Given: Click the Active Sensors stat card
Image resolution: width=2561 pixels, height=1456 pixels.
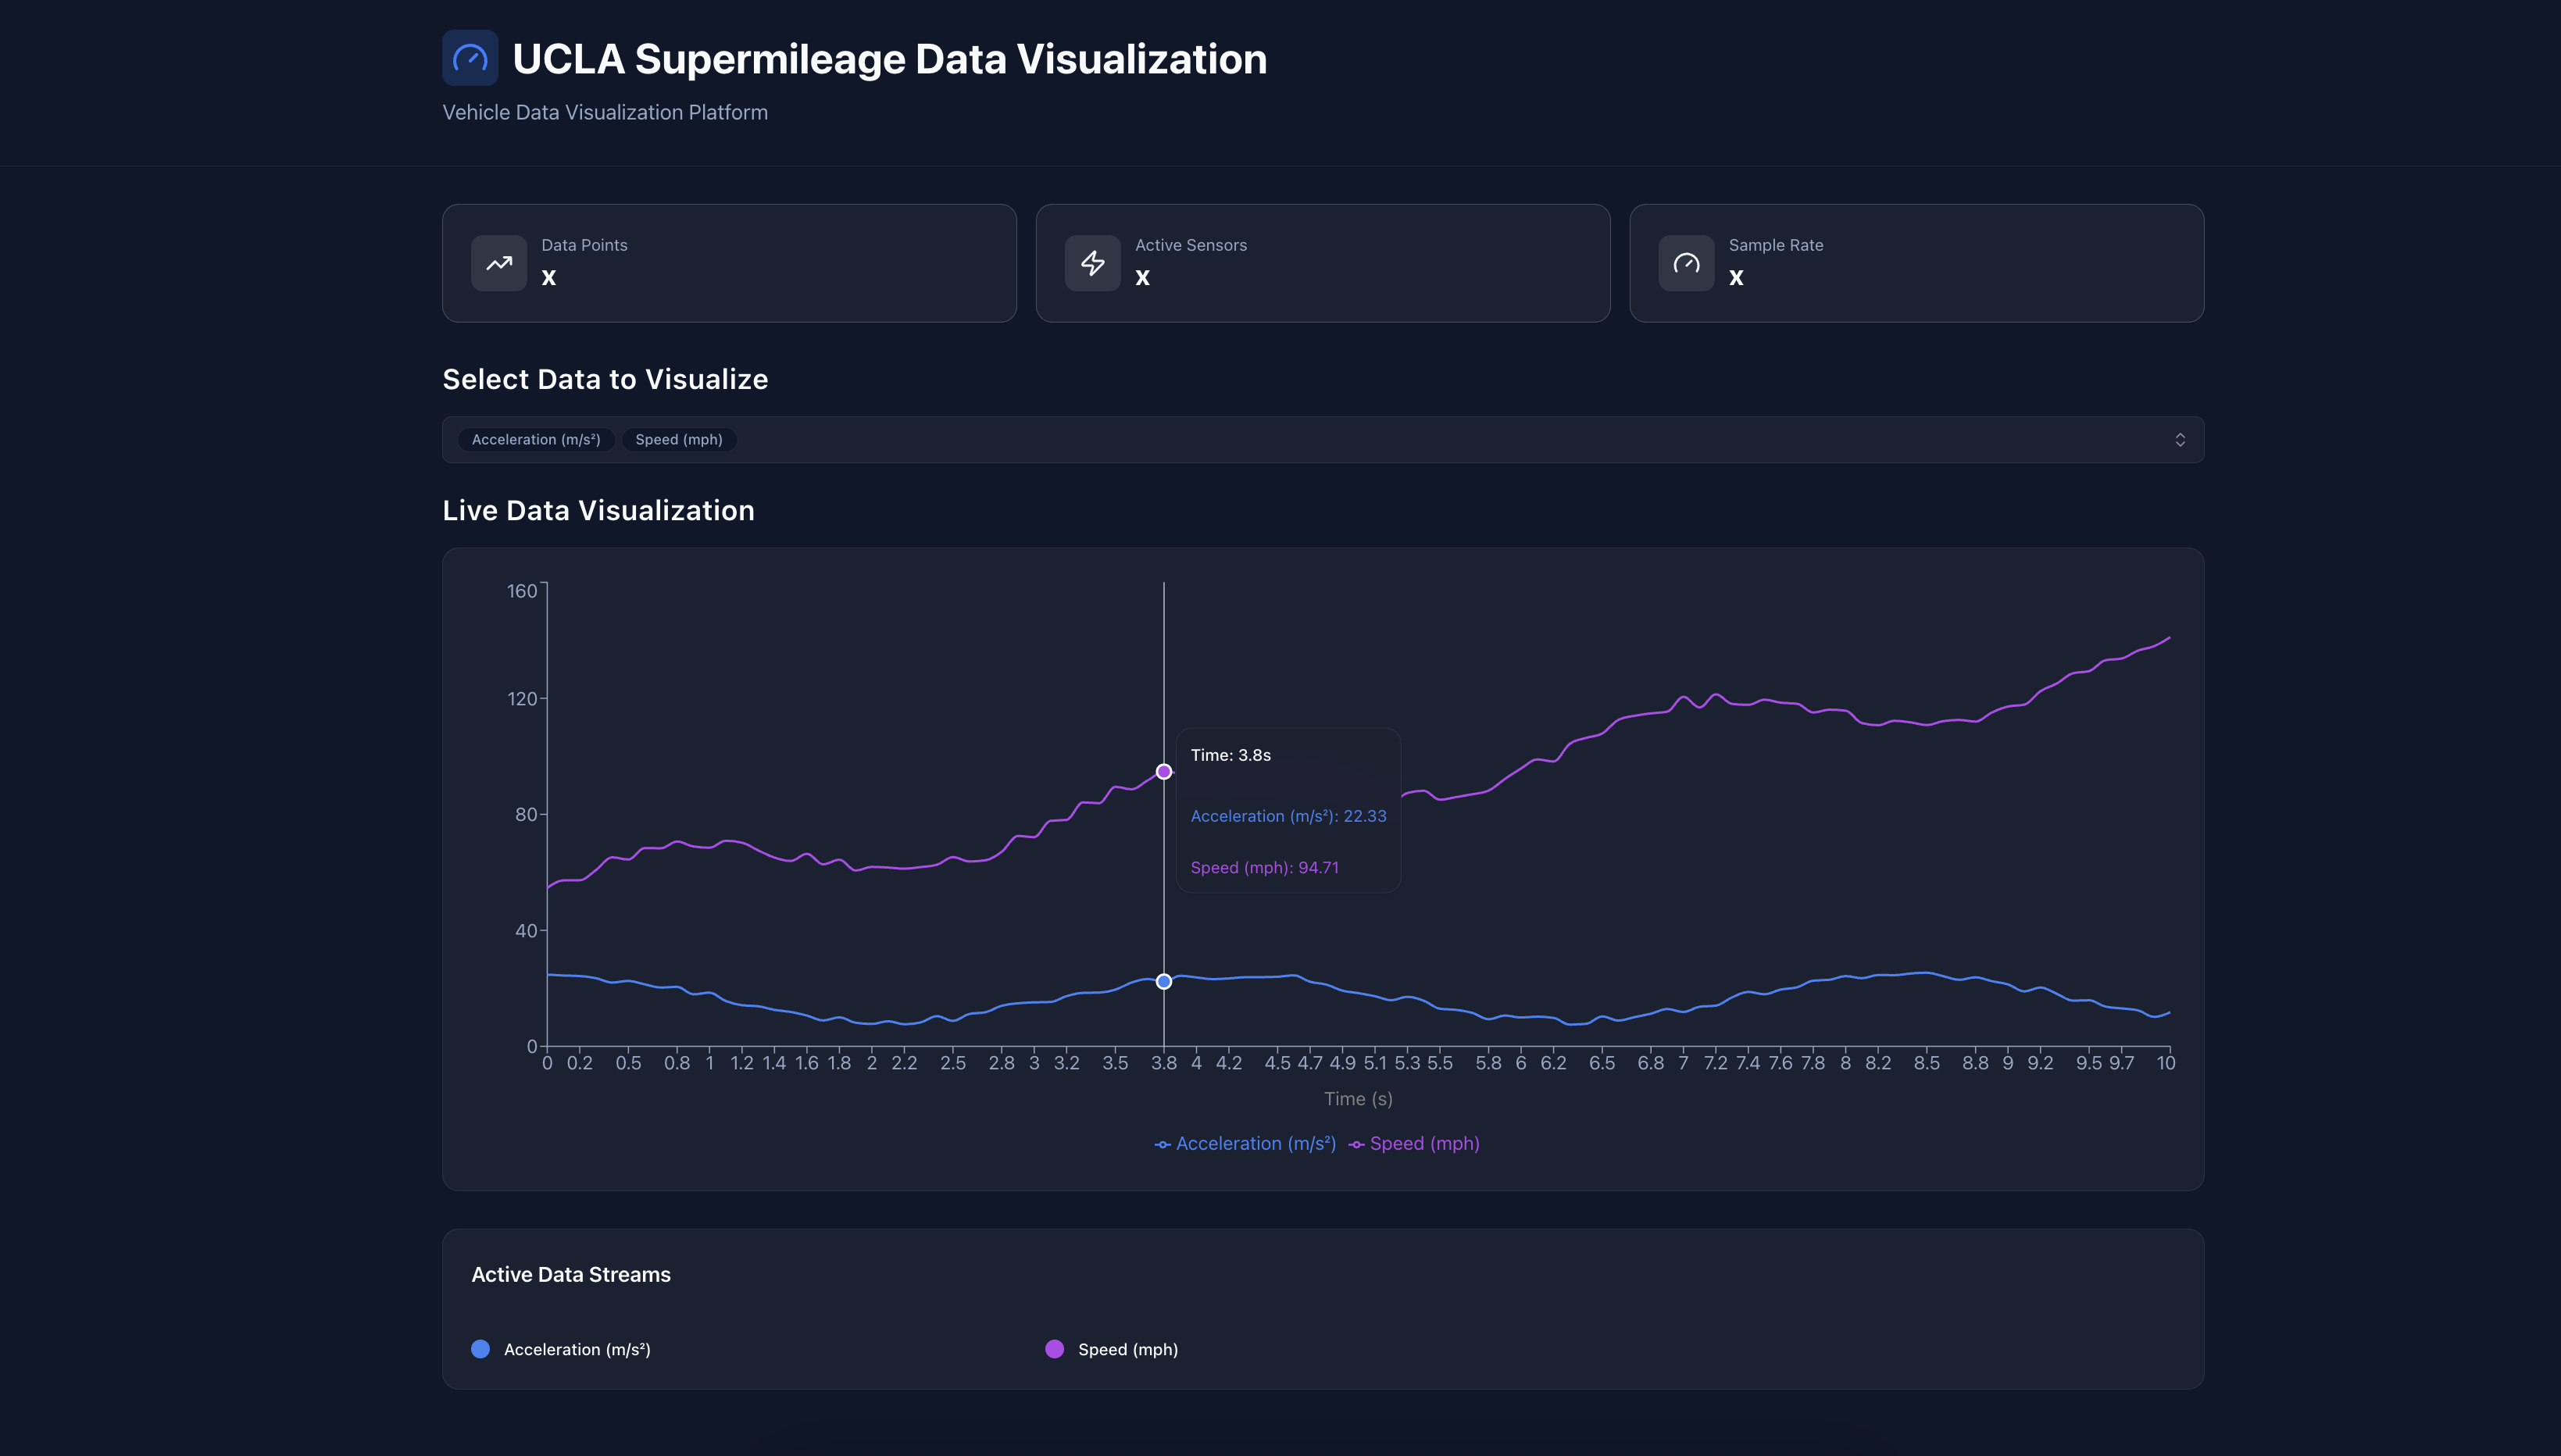Looking at the screenshot, I should tap(1322, 263).
